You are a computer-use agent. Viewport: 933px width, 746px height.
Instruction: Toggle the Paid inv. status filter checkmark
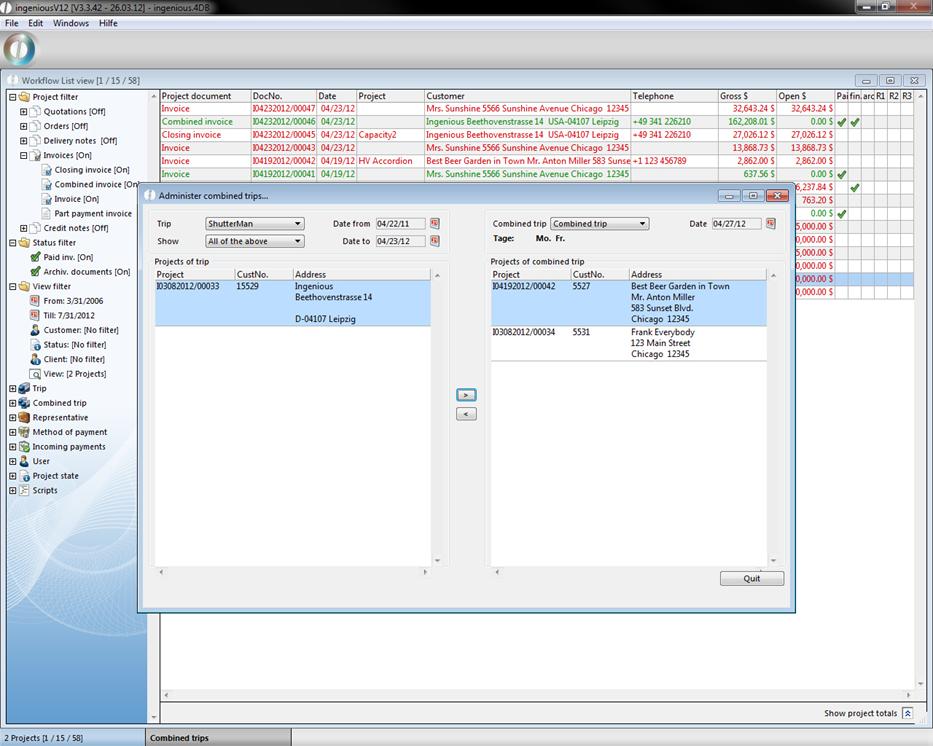[x=35, y=257]
